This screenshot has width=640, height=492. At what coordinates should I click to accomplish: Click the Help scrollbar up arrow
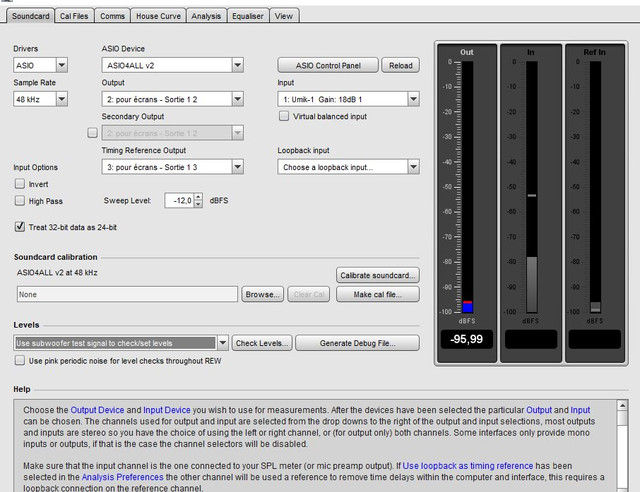(622, 405)
